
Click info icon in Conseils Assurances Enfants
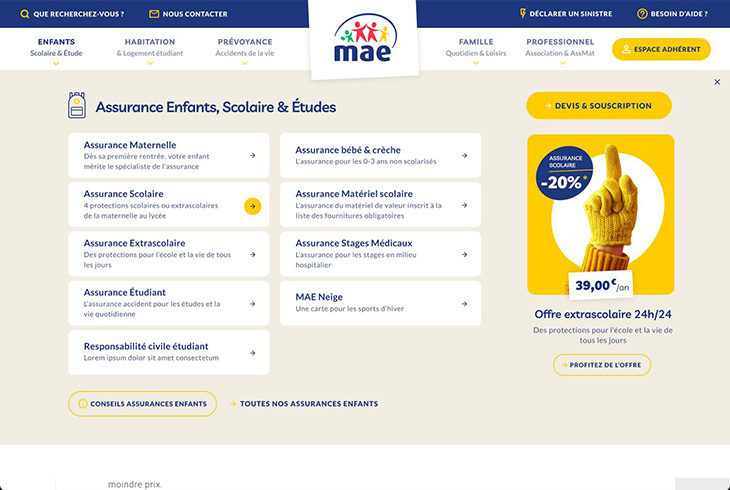tap(82, 404)
